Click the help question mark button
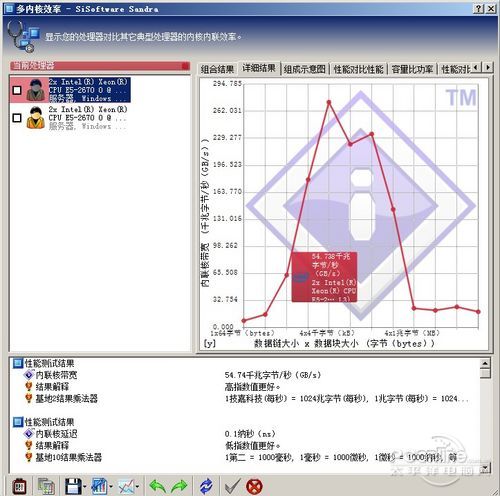The height and width of the screenshot is (496, 500). coord(478,9)
